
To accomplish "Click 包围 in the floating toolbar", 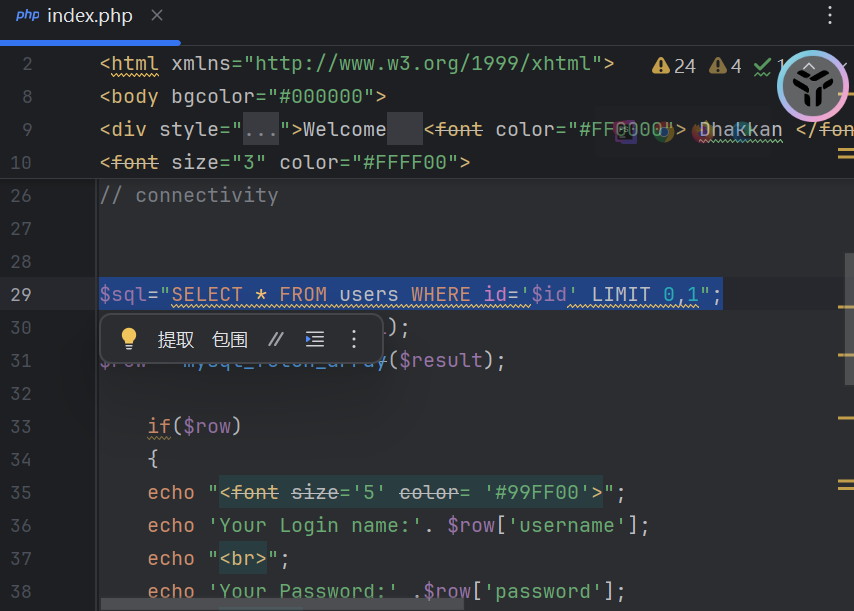I will [x=229, y=339].
